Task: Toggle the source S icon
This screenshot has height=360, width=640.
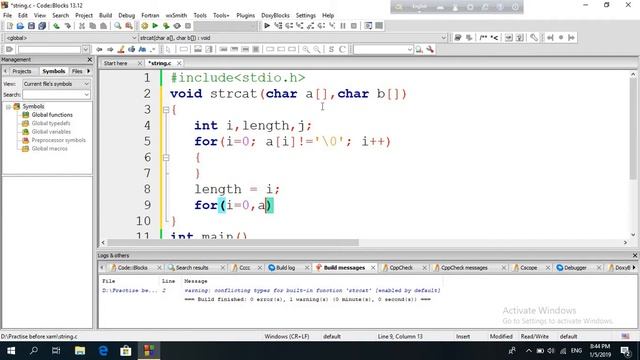Action: click(x=331, y=49)
